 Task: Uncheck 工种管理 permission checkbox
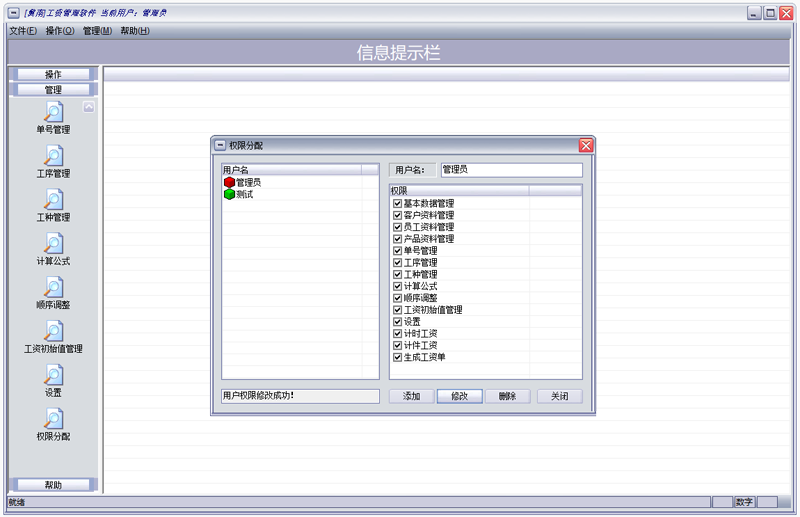[x=397, y=274]
